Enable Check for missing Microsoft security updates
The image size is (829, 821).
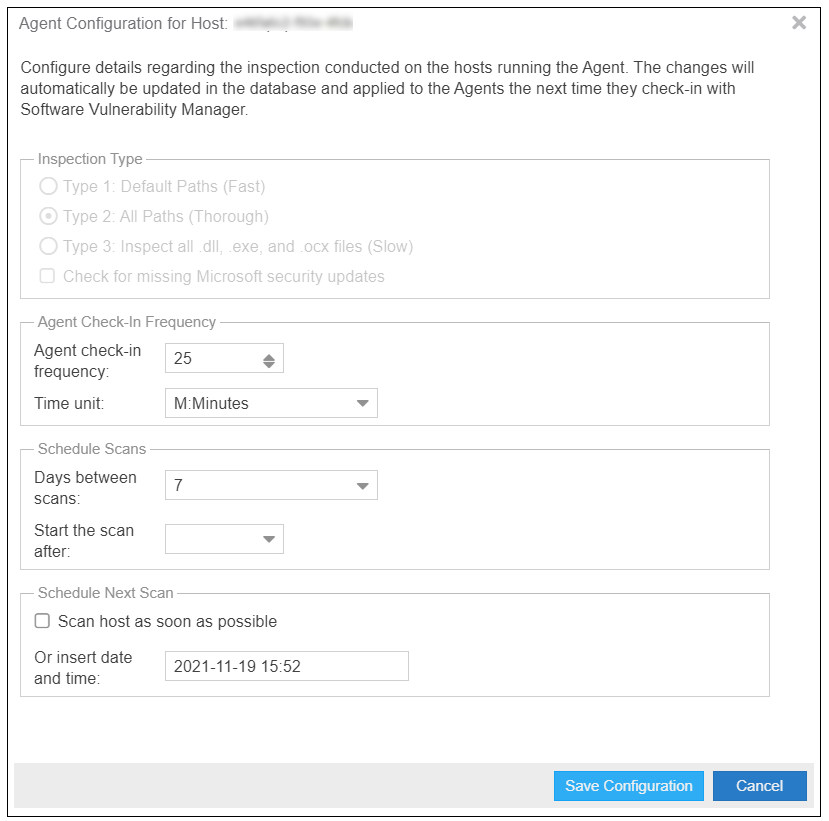pos(47,276)
